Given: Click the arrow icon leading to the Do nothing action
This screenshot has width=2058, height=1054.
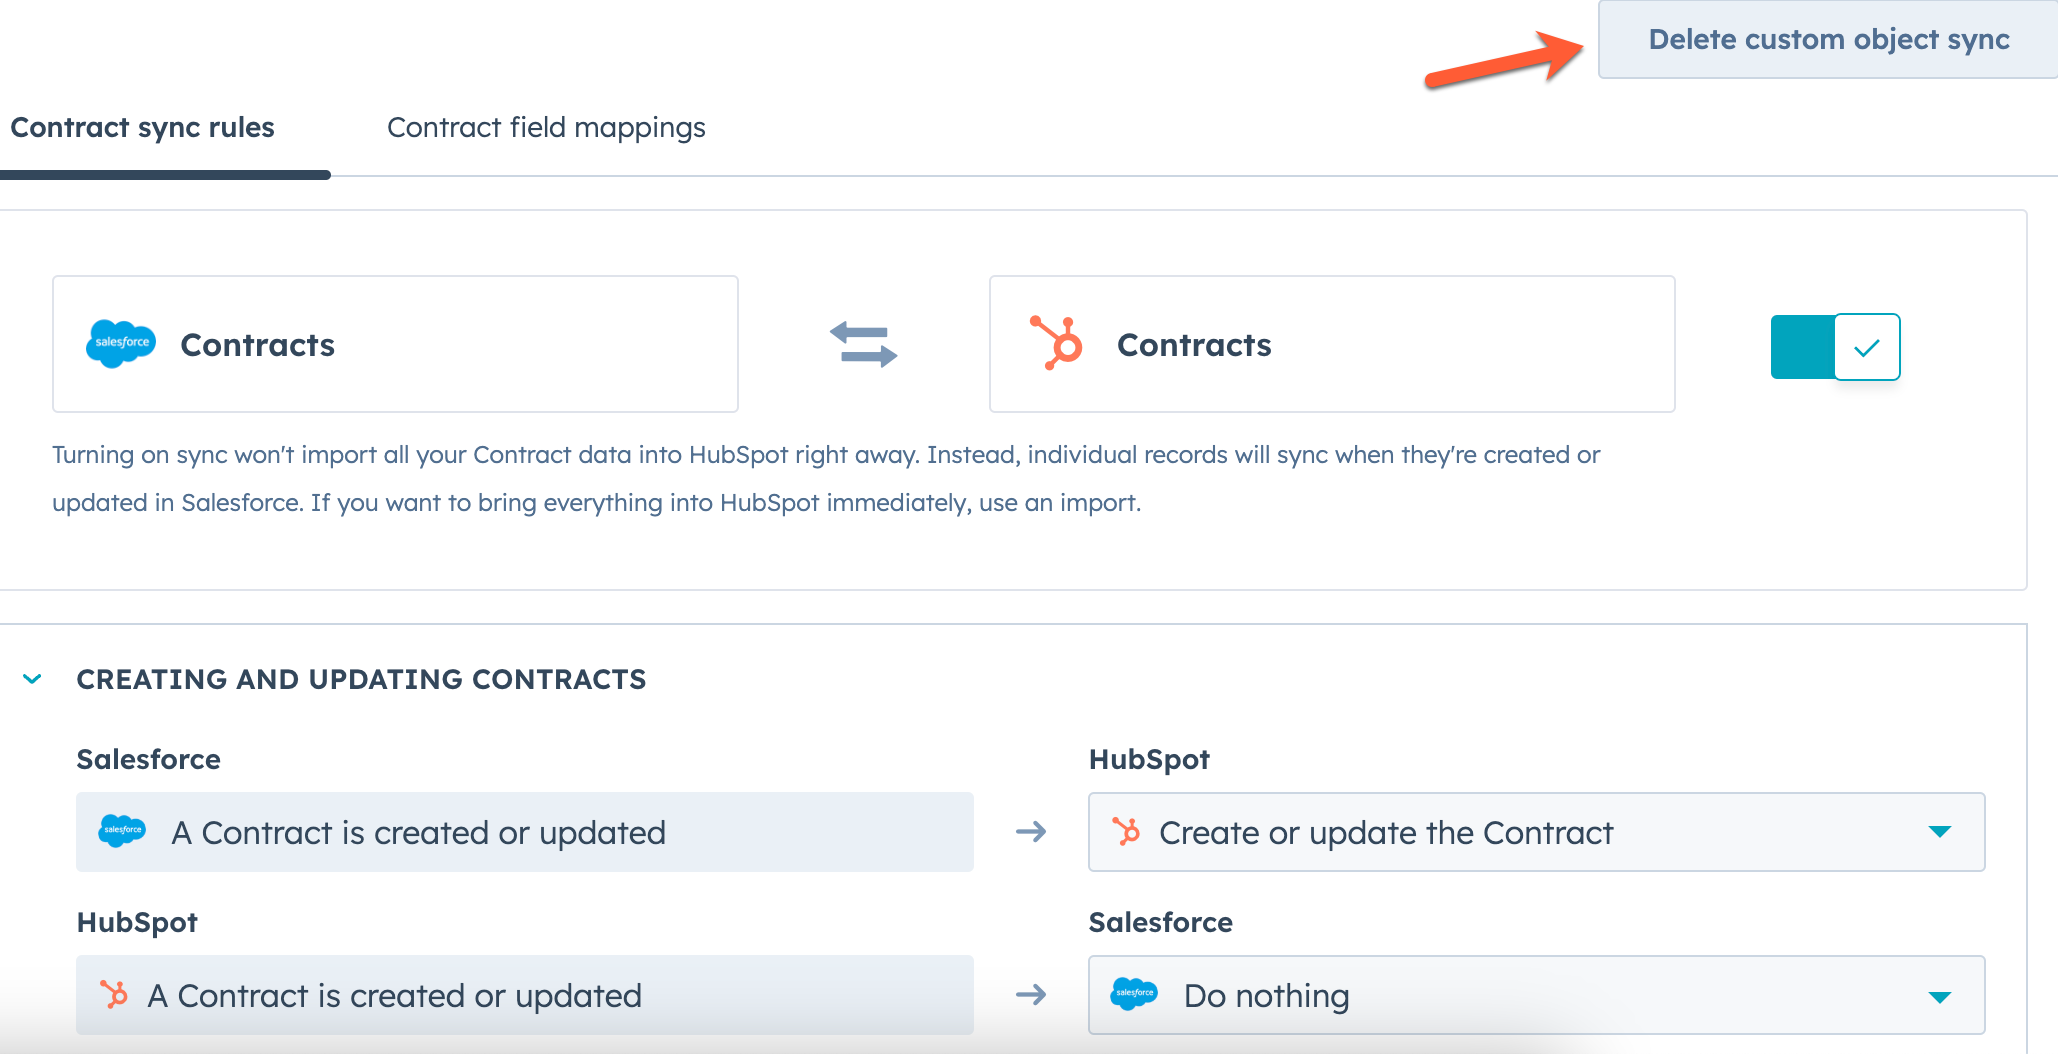Looking at the screenshot, I should pyautogui.click(x=1031, y=994).
